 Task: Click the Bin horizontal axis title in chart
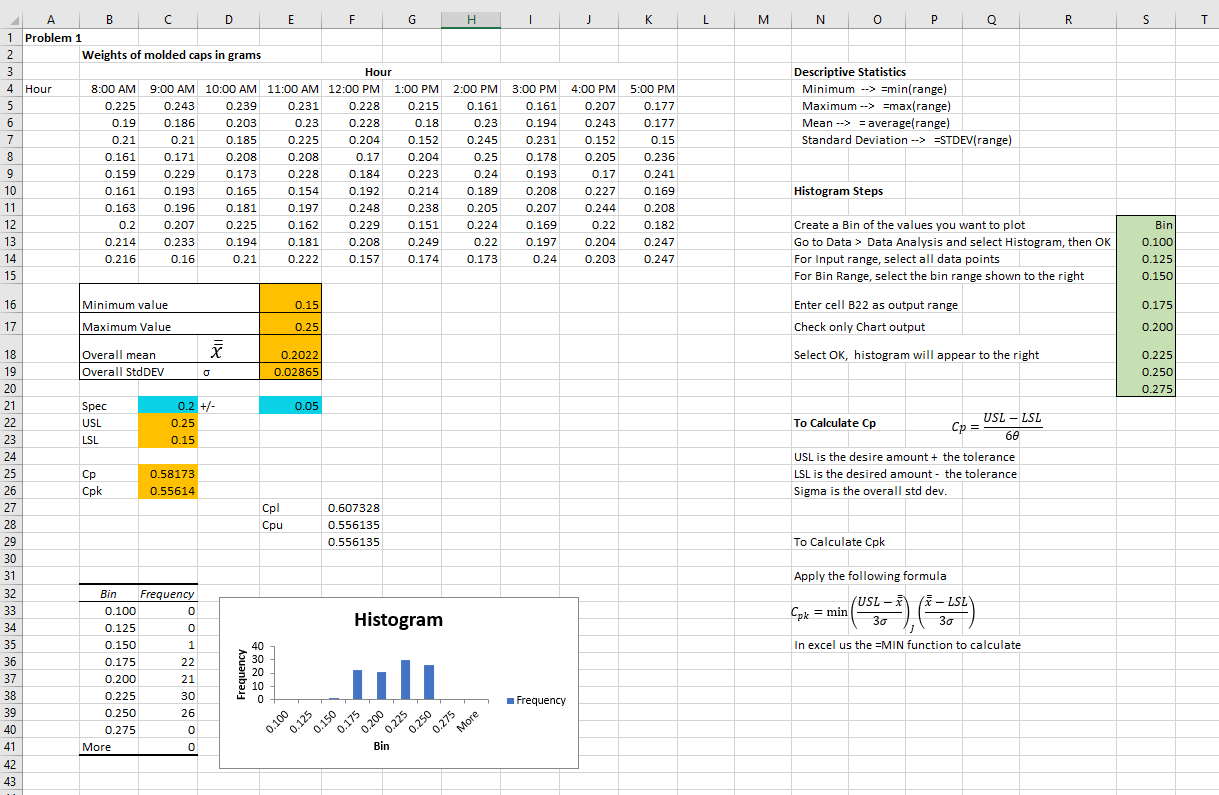[x=381, y=746]
